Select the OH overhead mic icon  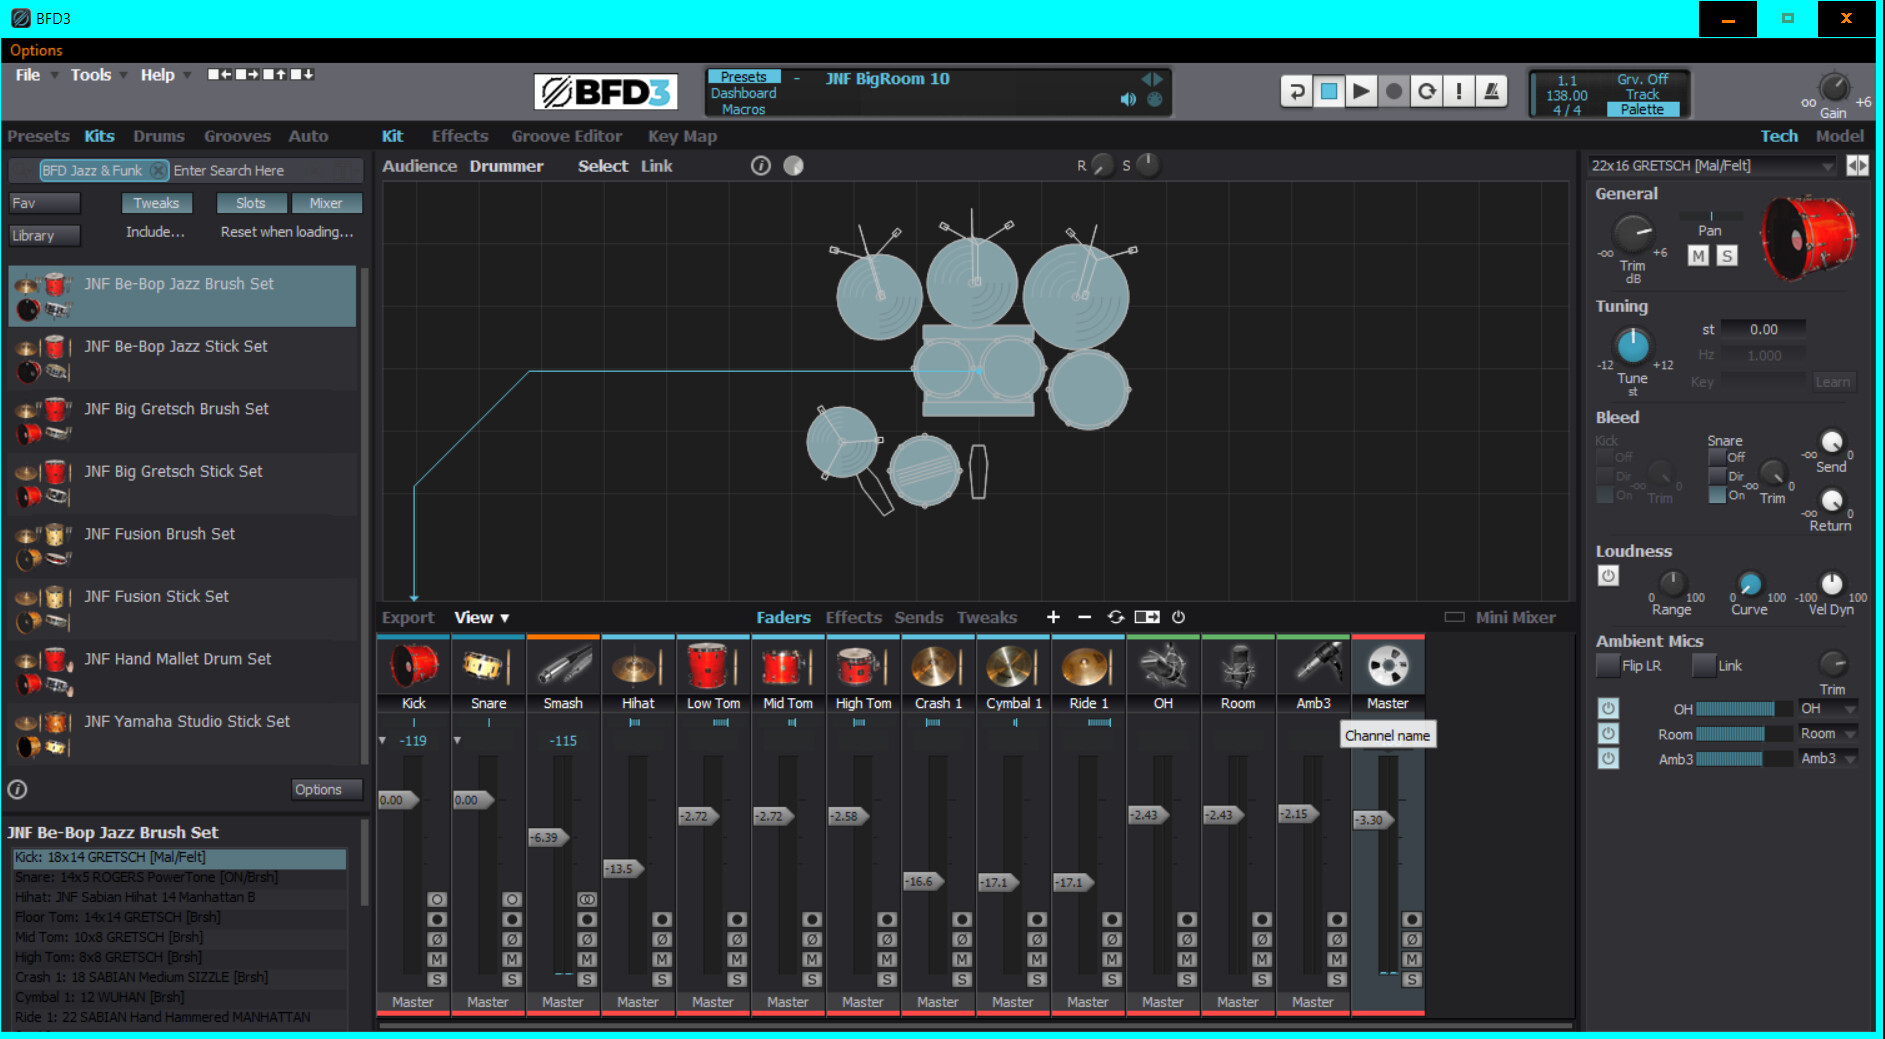(1163, 666)
